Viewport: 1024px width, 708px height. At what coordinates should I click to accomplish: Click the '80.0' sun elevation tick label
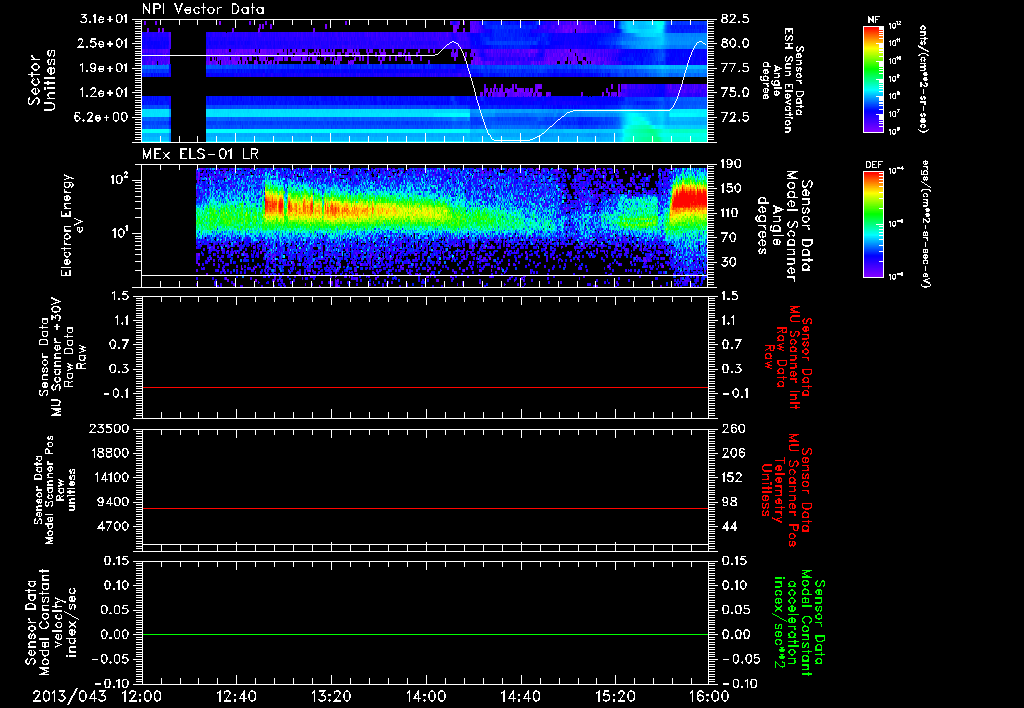pos(735,43)
